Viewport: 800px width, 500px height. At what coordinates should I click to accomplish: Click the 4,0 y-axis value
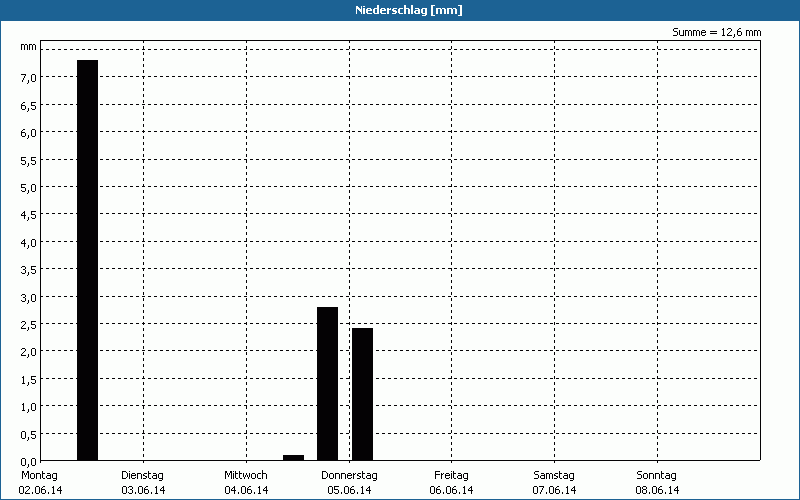pos(28,242)
